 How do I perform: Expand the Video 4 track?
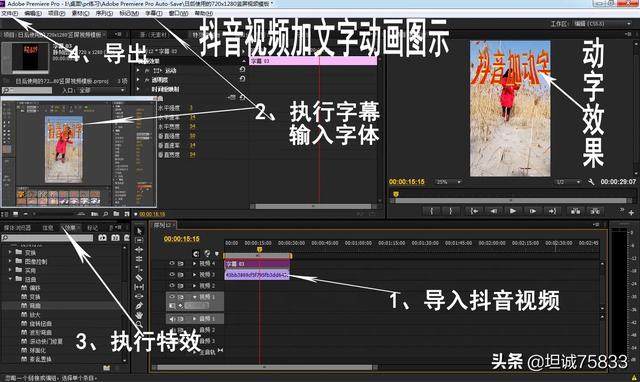pos(195,264)
